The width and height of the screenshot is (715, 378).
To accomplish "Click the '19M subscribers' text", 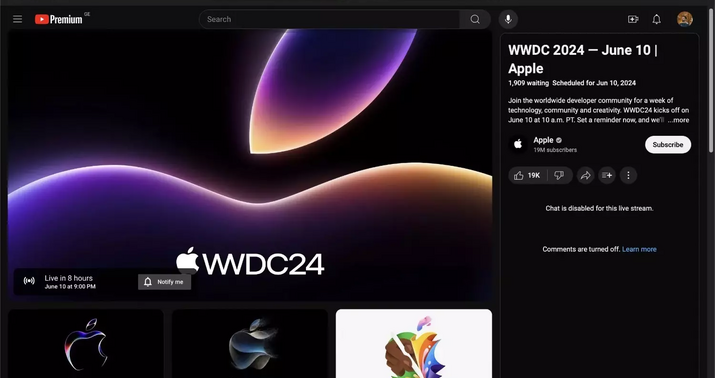I will 555,150.
